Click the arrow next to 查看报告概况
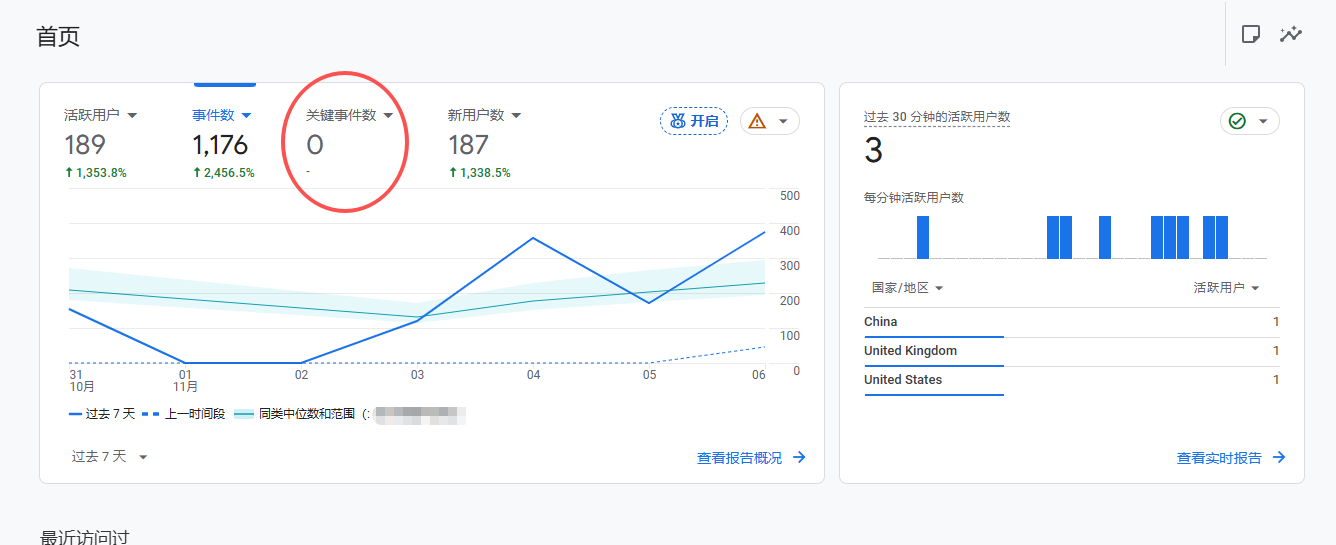This screenshot has height=545, width=1336. click(x=799, y=458)
